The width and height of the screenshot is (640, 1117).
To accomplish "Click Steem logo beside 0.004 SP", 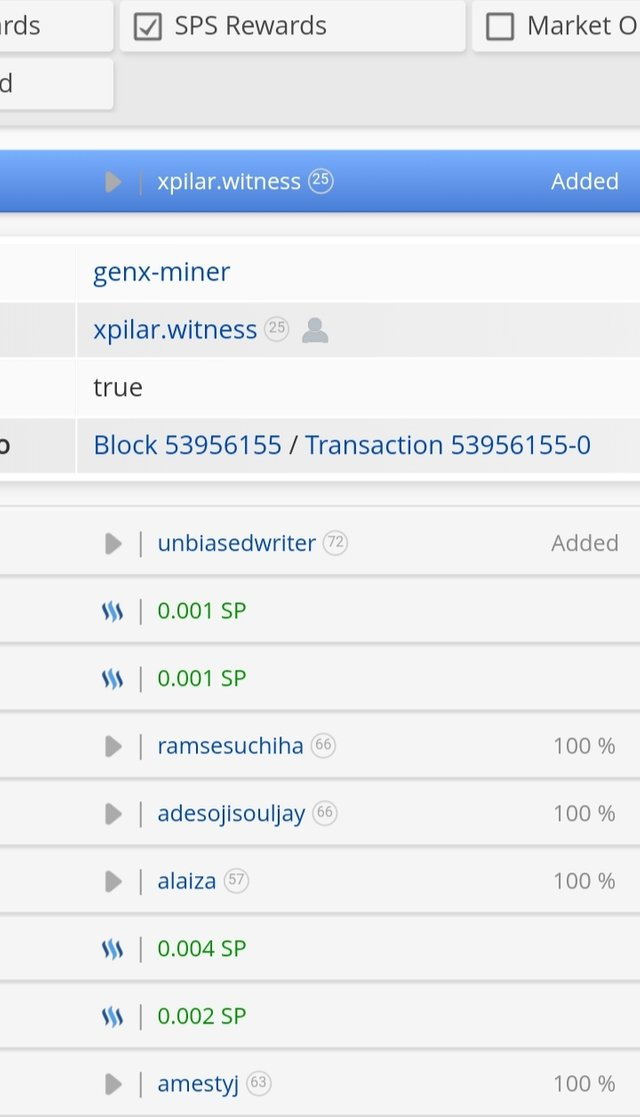I will click(112, 949).
